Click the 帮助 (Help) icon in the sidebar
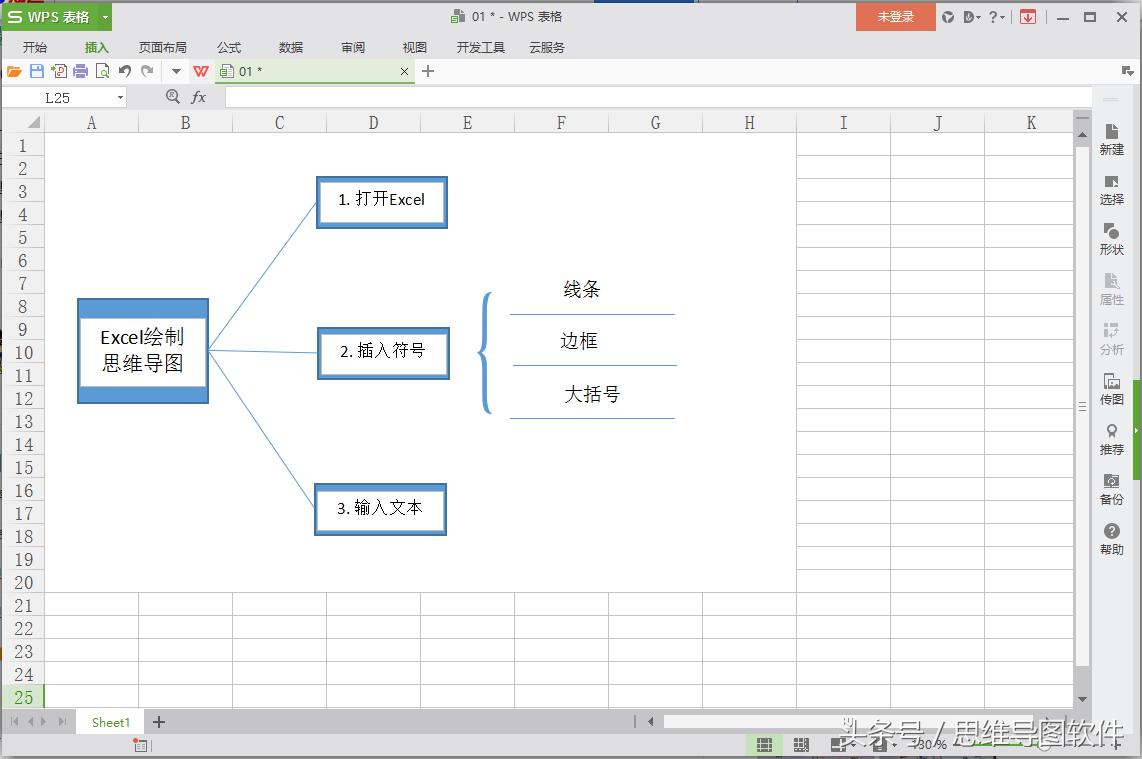The image size is (1142, 759). (x=1111, y=536)
